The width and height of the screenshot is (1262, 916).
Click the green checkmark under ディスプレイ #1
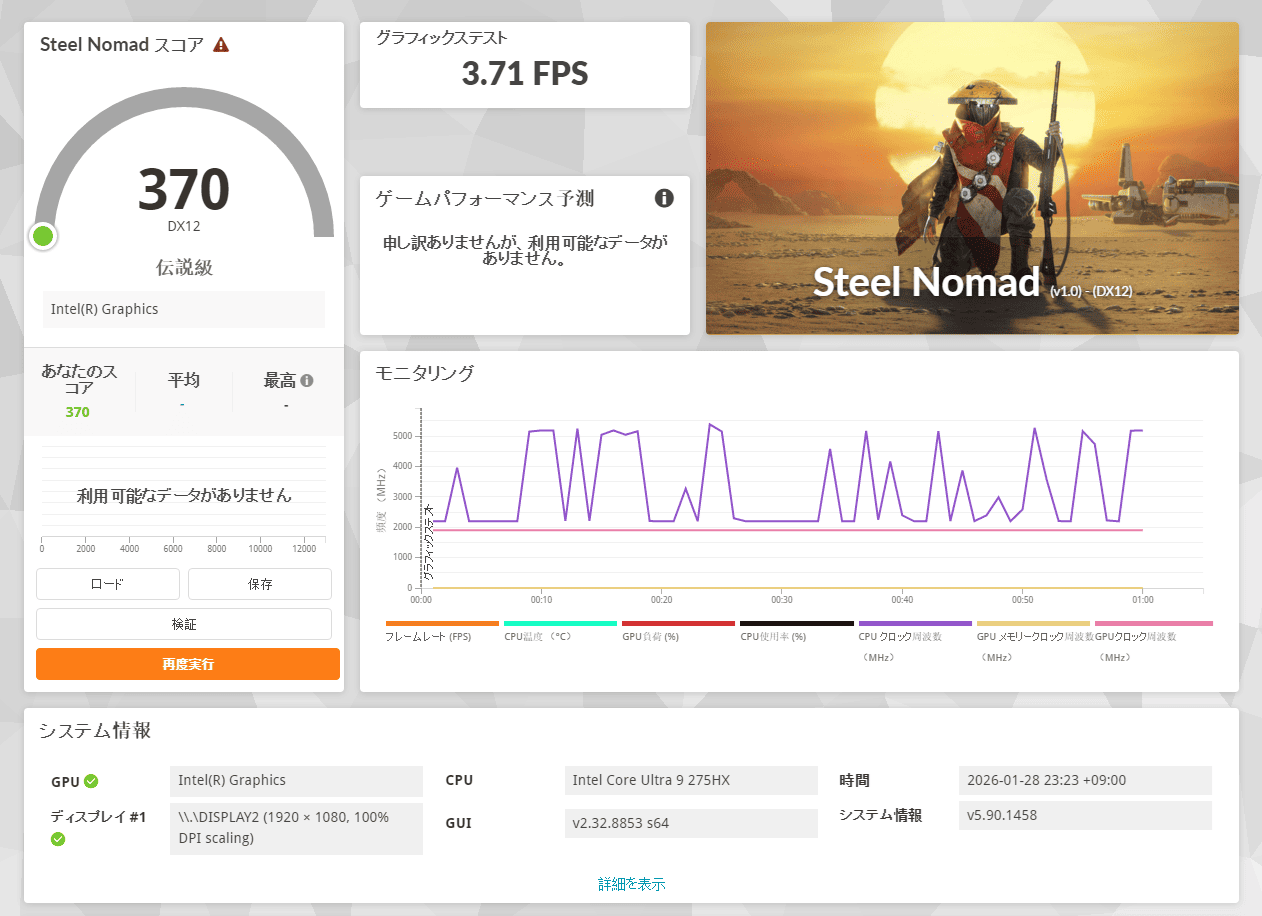tap(58, 839)
